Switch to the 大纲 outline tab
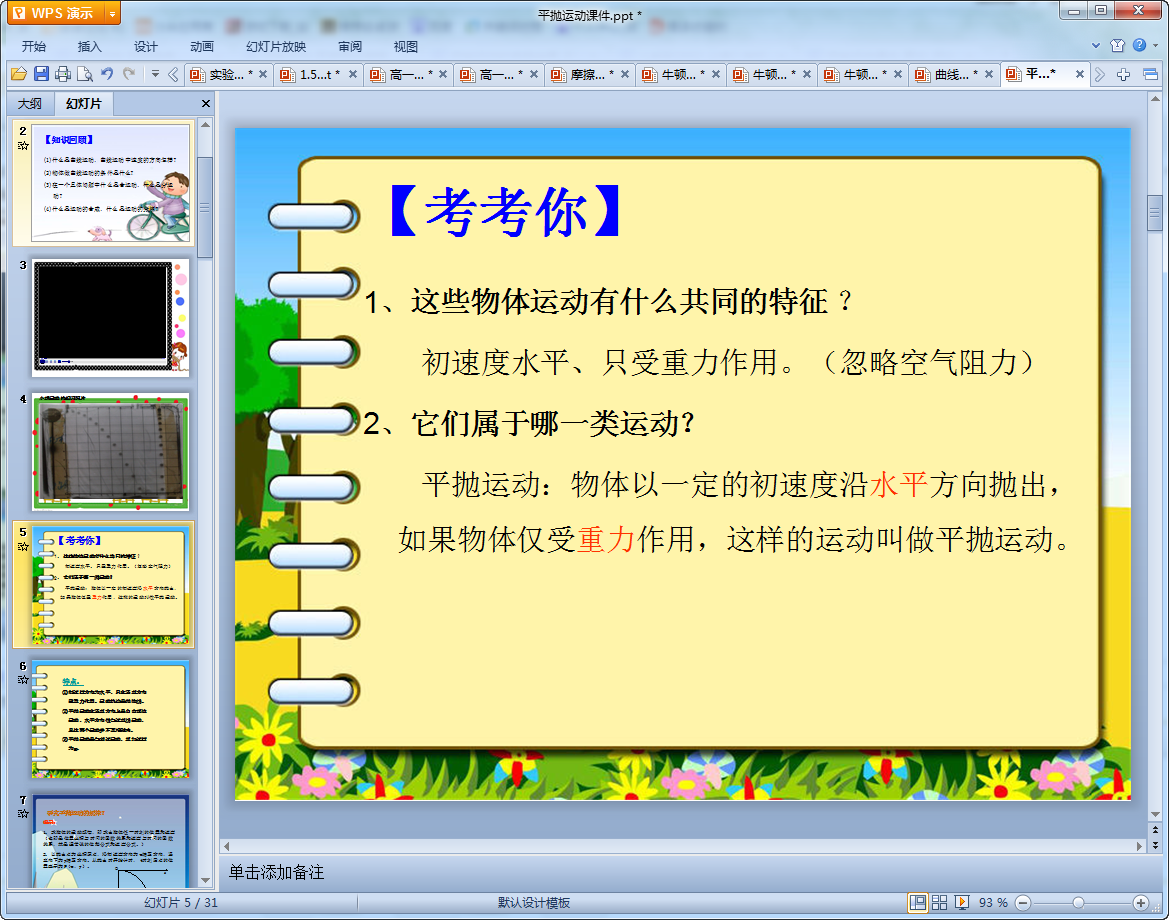This screenshot has width=1169, height=920. pos(30,104)
